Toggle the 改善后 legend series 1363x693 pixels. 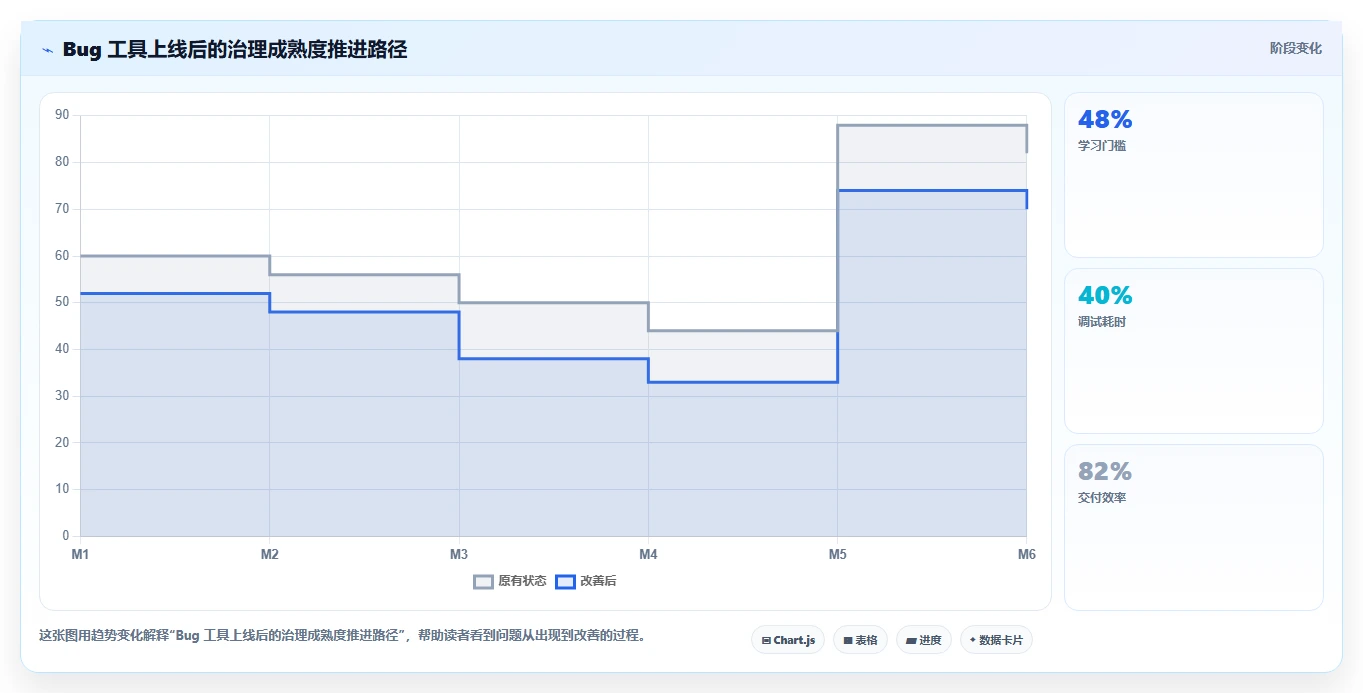[x=586, y=581]
